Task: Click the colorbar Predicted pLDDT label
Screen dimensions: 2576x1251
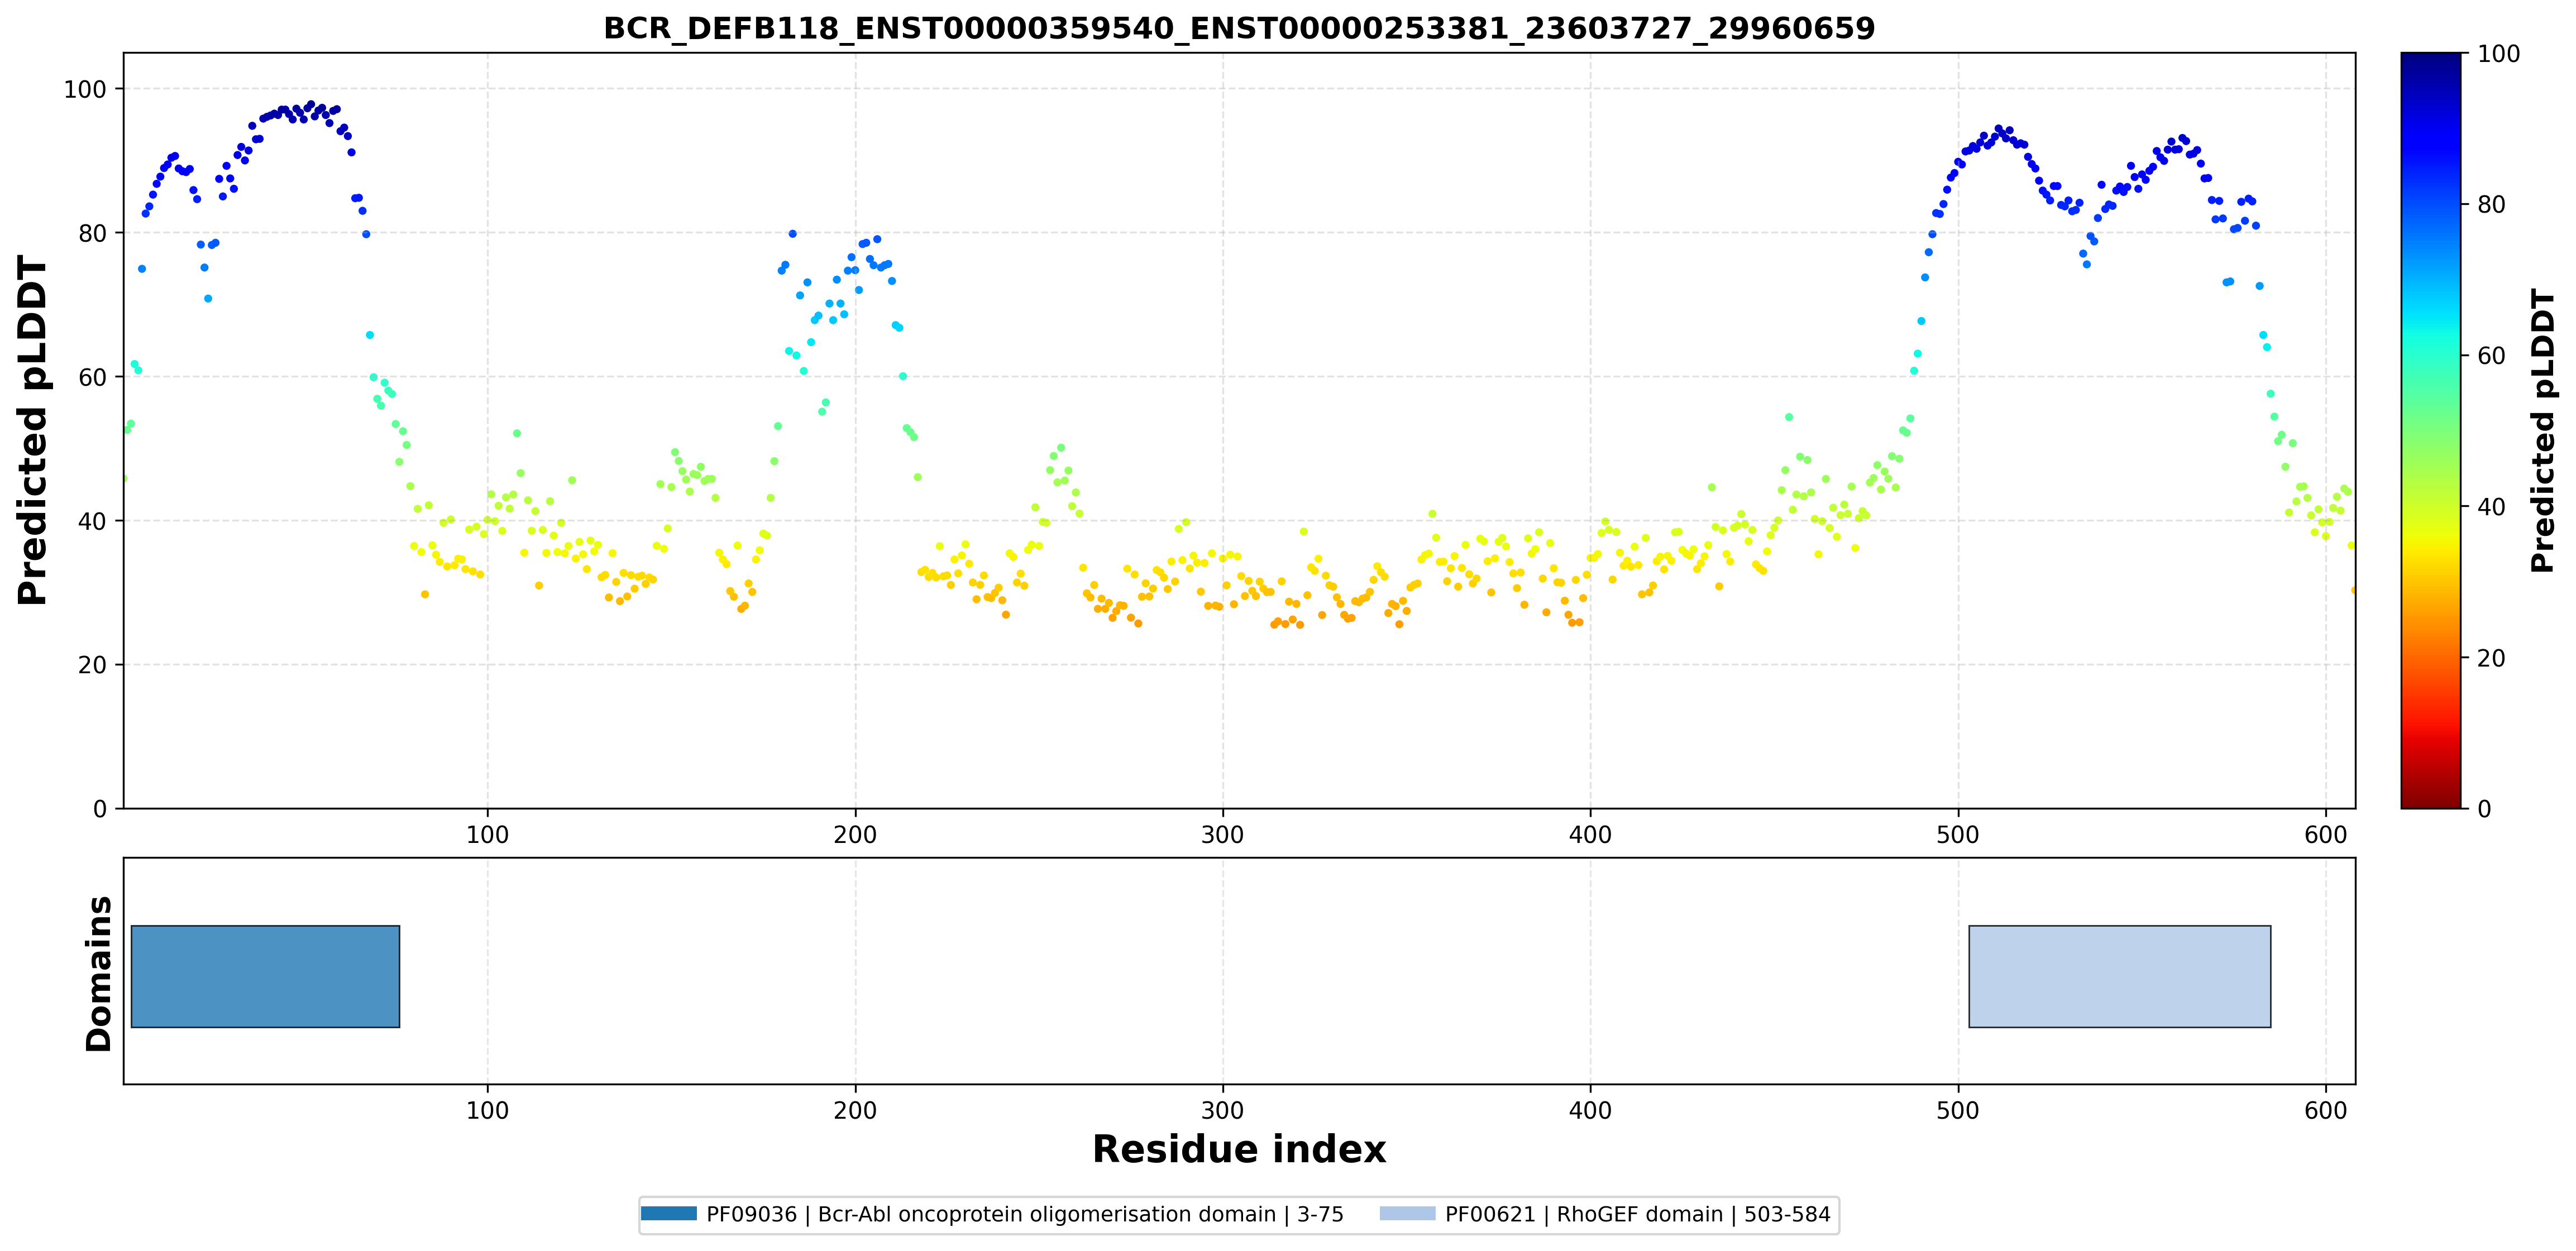Action: pyautogui.click(x=2542, y=430)
